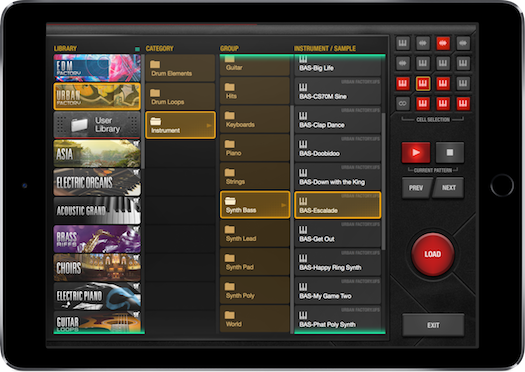525x372 pixels.
Task: Open the Drum Loops category folder
Action: tap(180, 96)
